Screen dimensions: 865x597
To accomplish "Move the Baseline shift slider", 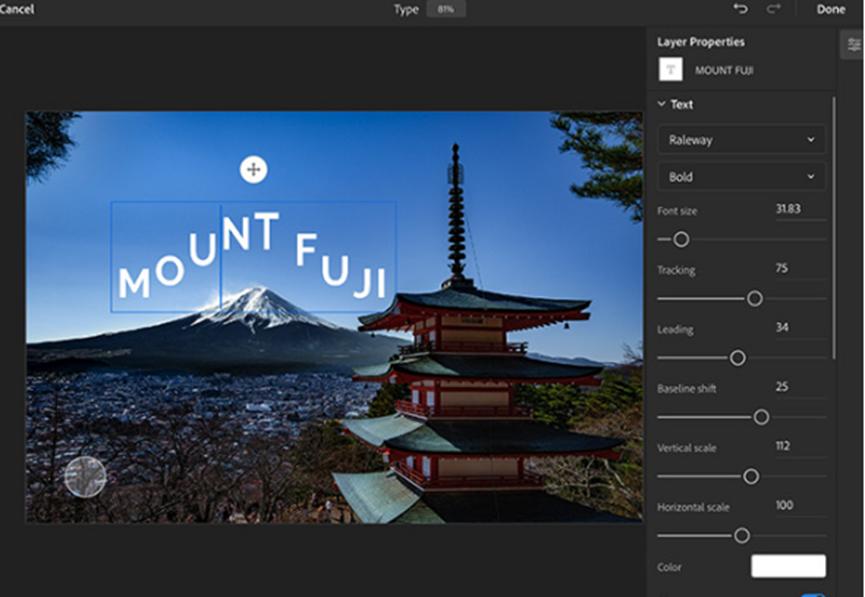I will tap(760, 416).
